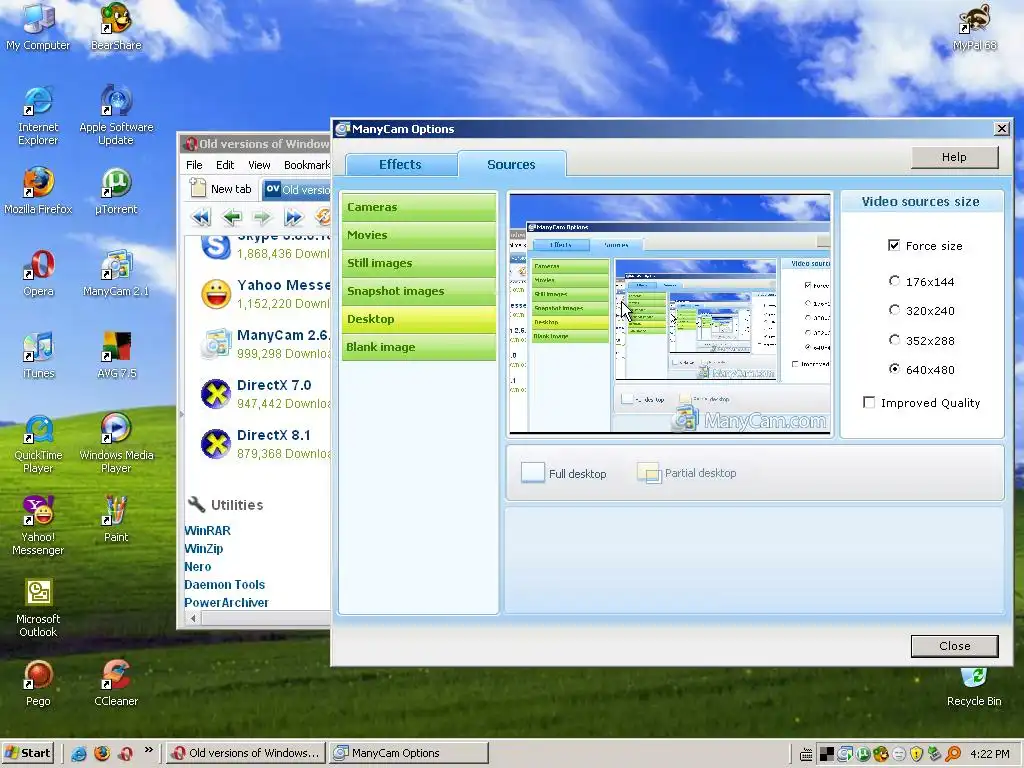
Task: Launch Mozilla Firefox desktop shortcut
Action: pos(38,191)
